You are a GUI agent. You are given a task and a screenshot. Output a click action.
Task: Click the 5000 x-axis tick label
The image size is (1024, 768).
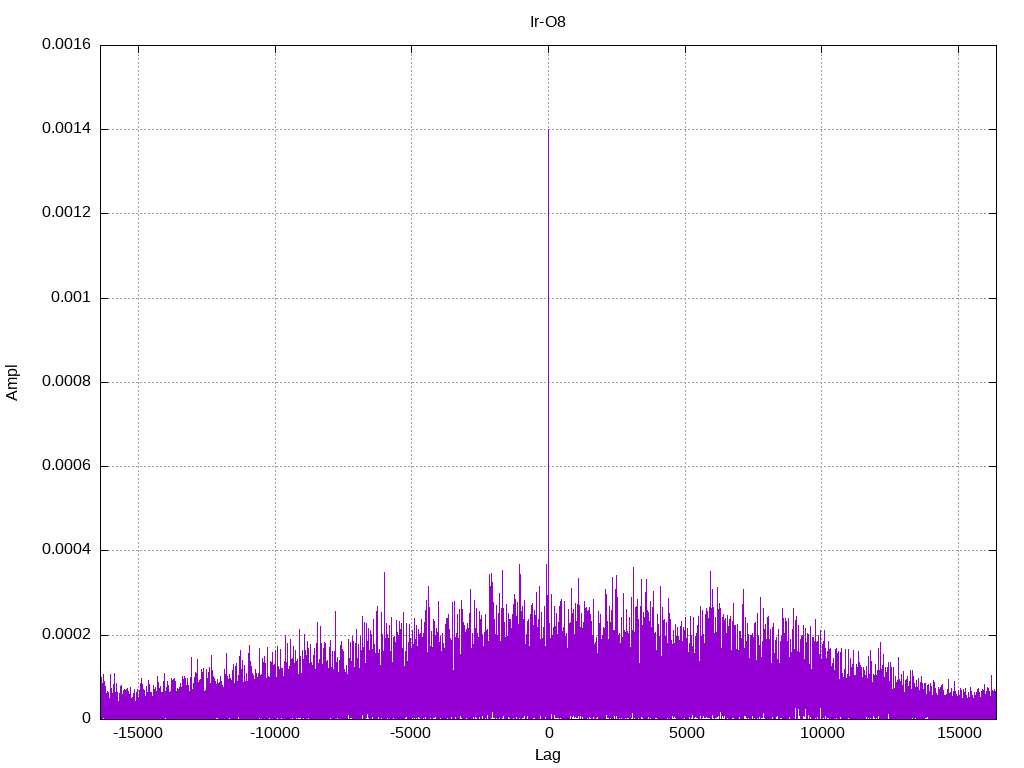coord(686,733)
